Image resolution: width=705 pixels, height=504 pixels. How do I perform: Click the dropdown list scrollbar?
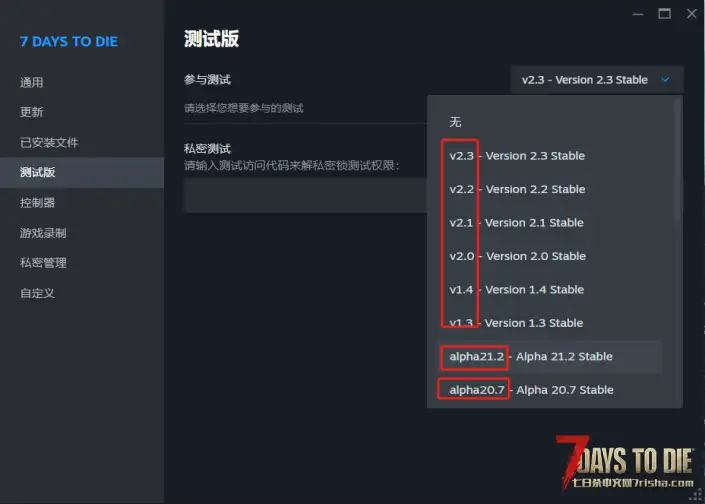click(677, 160)
